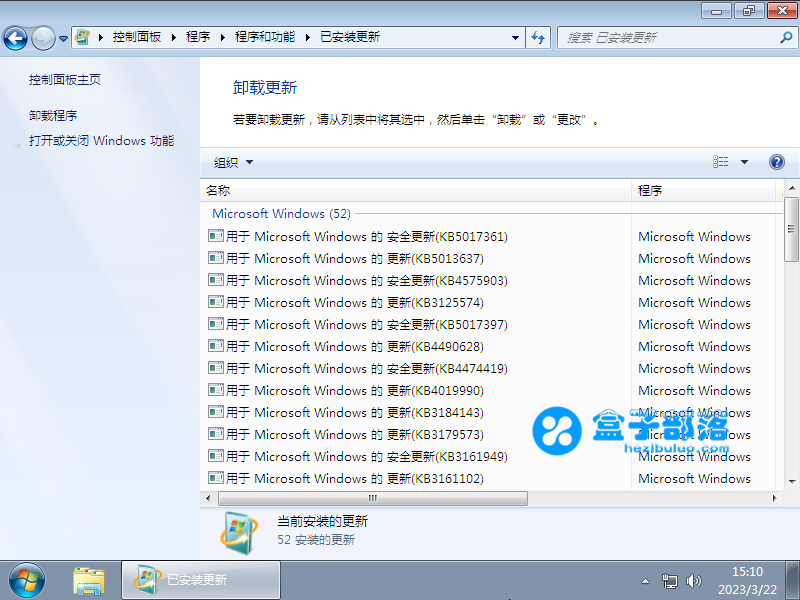Click the horizontal scrollbar thumb

tap(373, 498)
